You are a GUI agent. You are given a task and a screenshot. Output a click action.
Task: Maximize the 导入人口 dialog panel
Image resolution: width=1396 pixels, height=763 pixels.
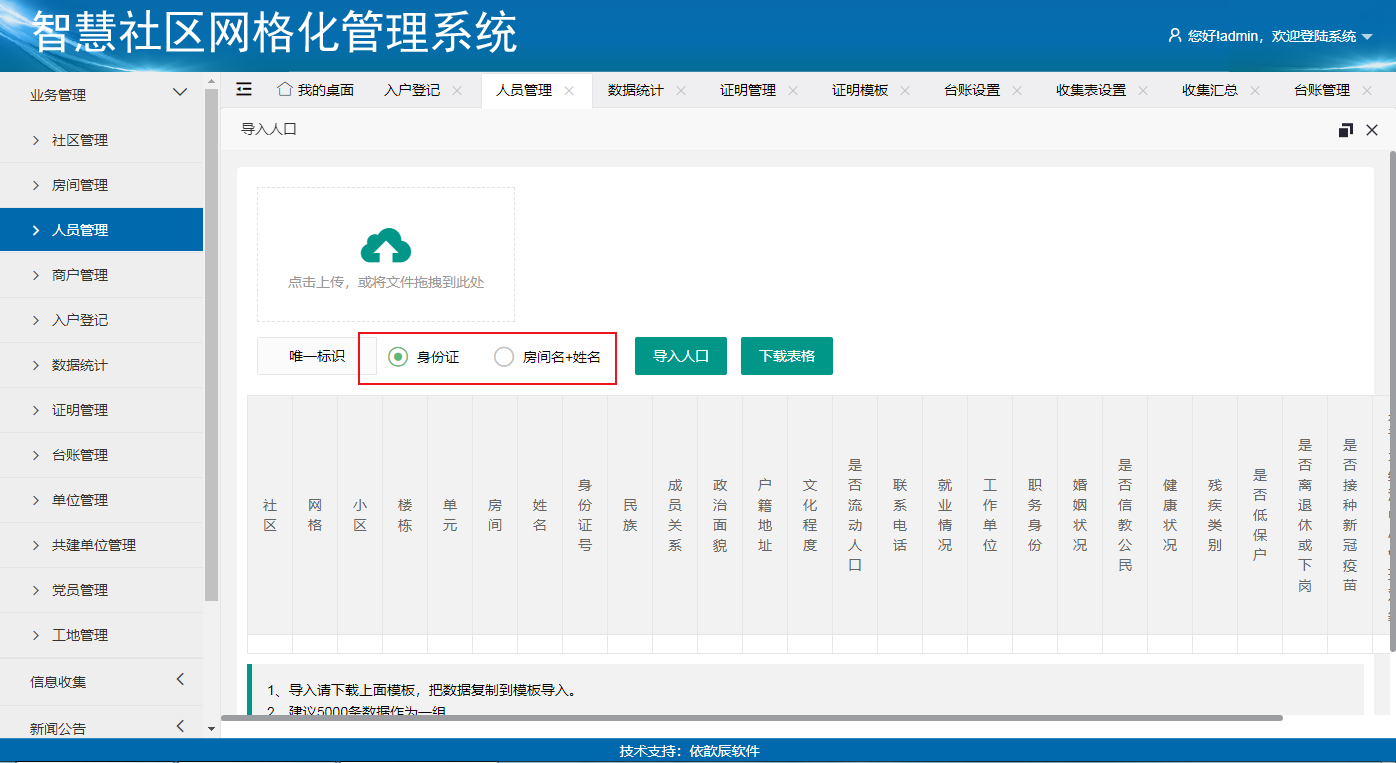(x=1346, y=130)
